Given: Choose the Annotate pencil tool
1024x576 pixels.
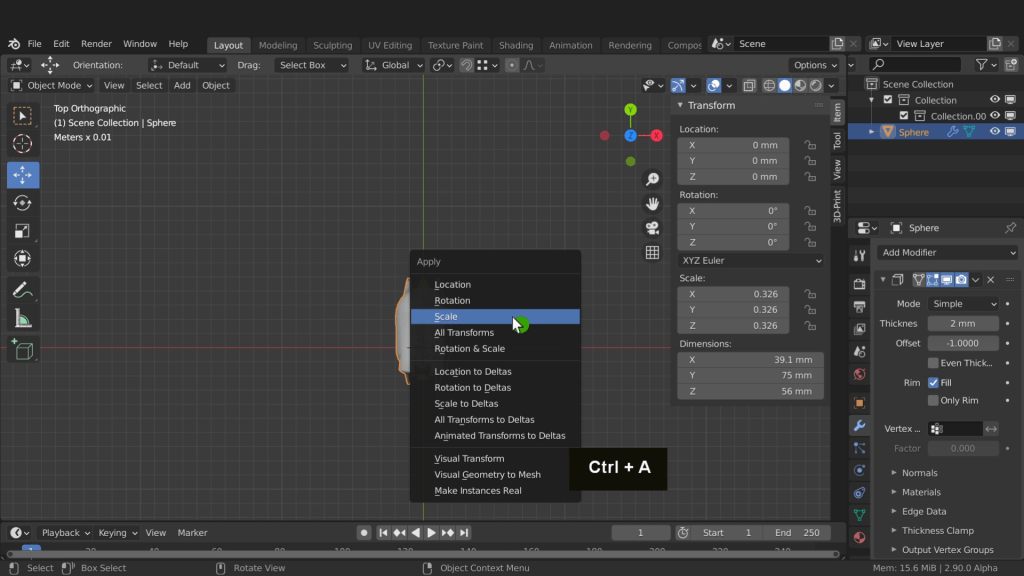Looking at the screenshot, I should pyautogui.click(x=23, y=290).
